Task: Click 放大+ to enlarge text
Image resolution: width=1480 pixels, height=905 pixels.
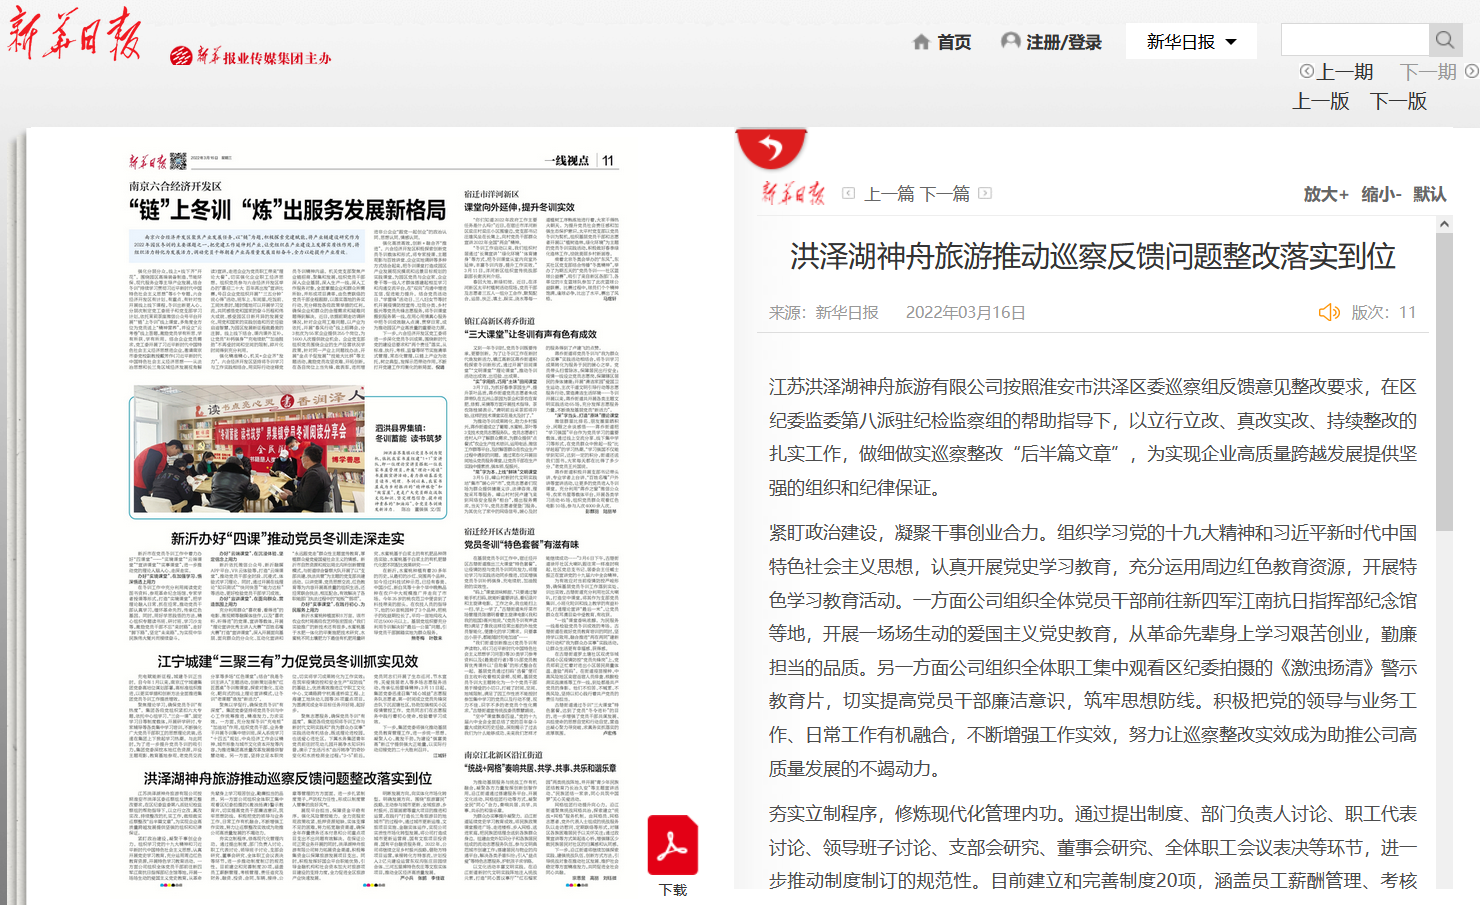Action: pyautogui.click(x=1326, y=194)
